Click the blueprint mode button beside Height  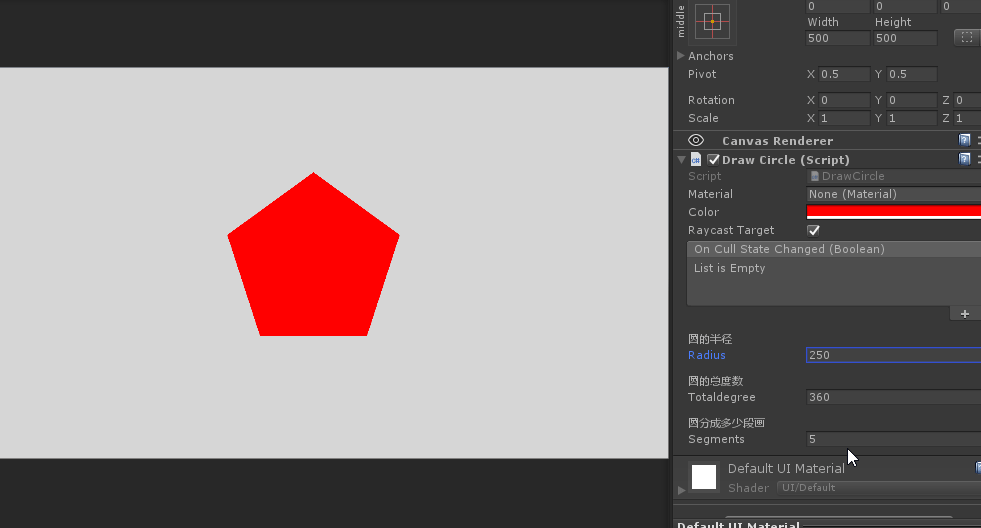967,38
